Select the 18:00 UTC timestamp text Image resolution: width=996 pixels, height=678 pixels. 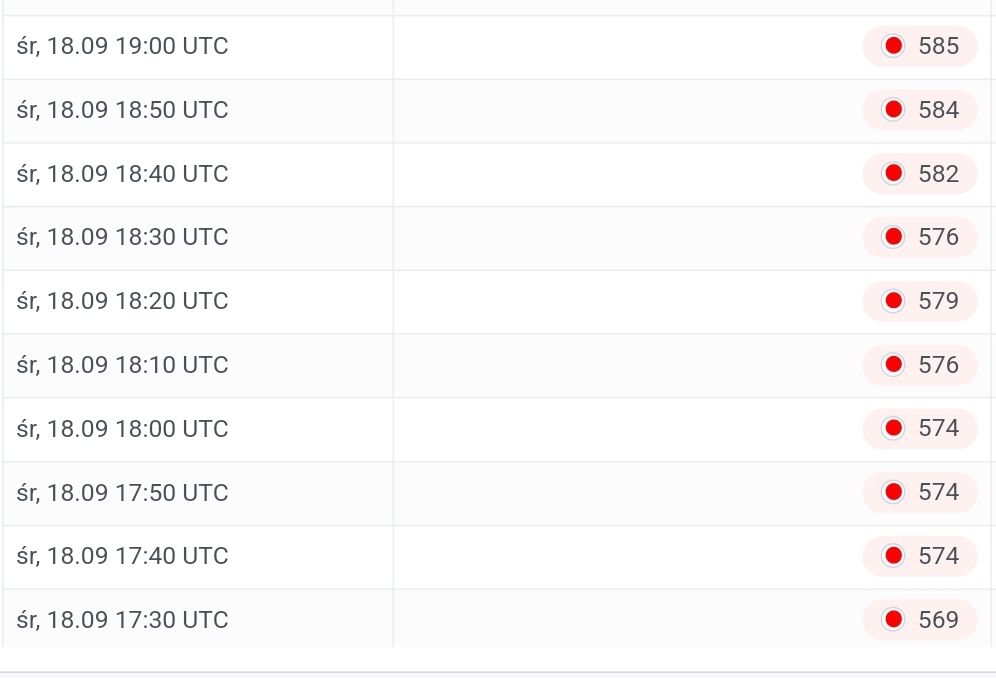click(123, 429)
